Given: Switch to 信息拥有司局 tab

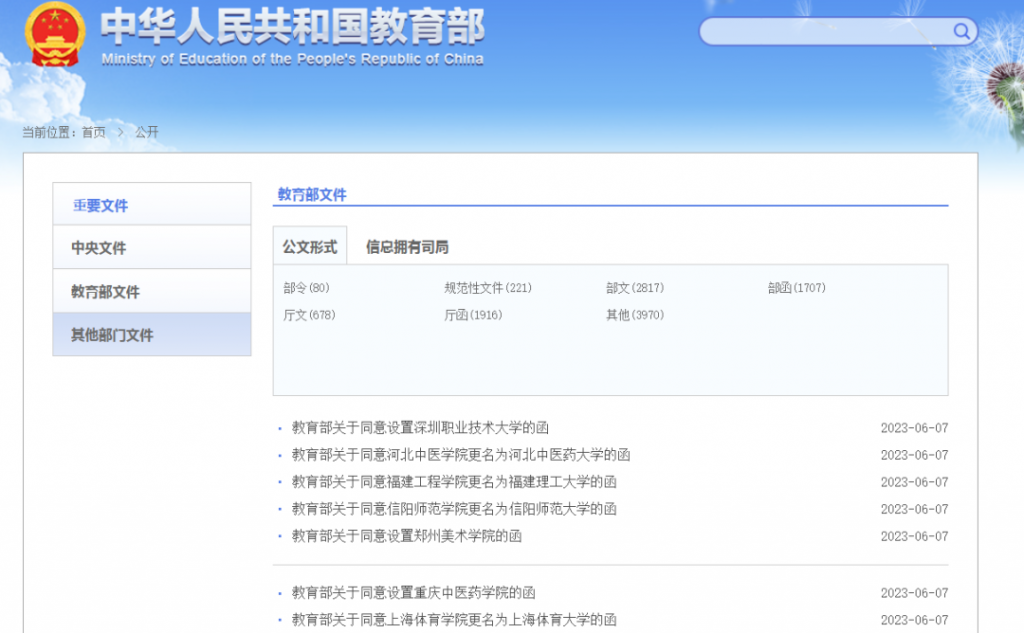Looking at the screenshot, I should [x=407, y=247].
